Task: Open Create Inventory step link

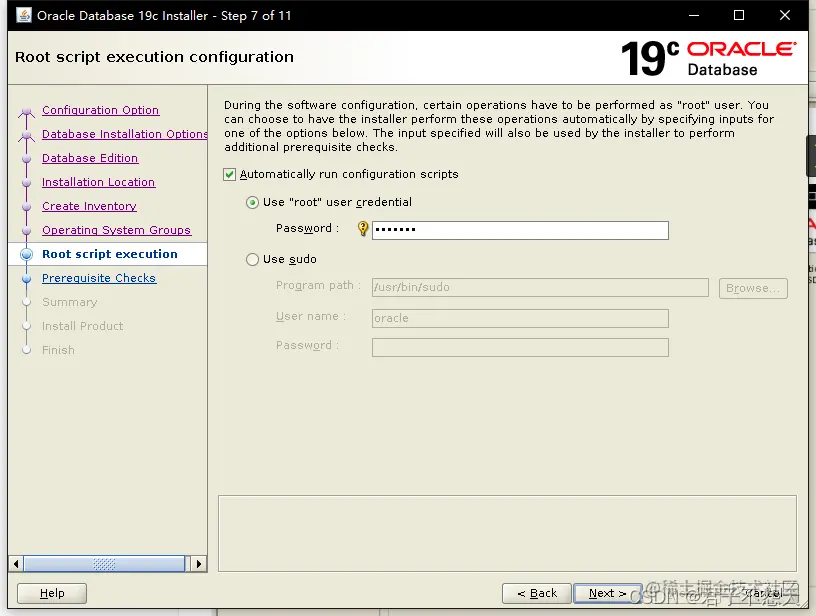Action: click(x=89, y=206)
